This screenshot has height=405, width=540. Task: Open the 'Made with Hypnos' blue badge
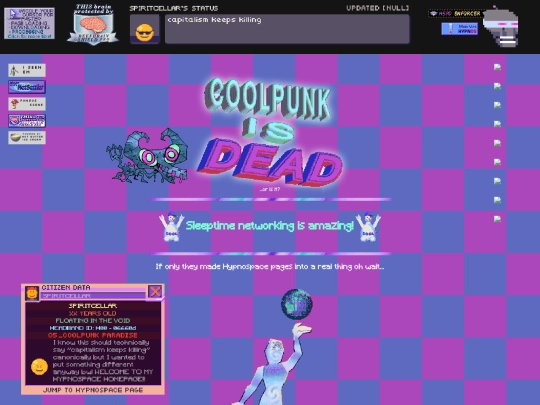pyautogui.click(x=460, y=29)
